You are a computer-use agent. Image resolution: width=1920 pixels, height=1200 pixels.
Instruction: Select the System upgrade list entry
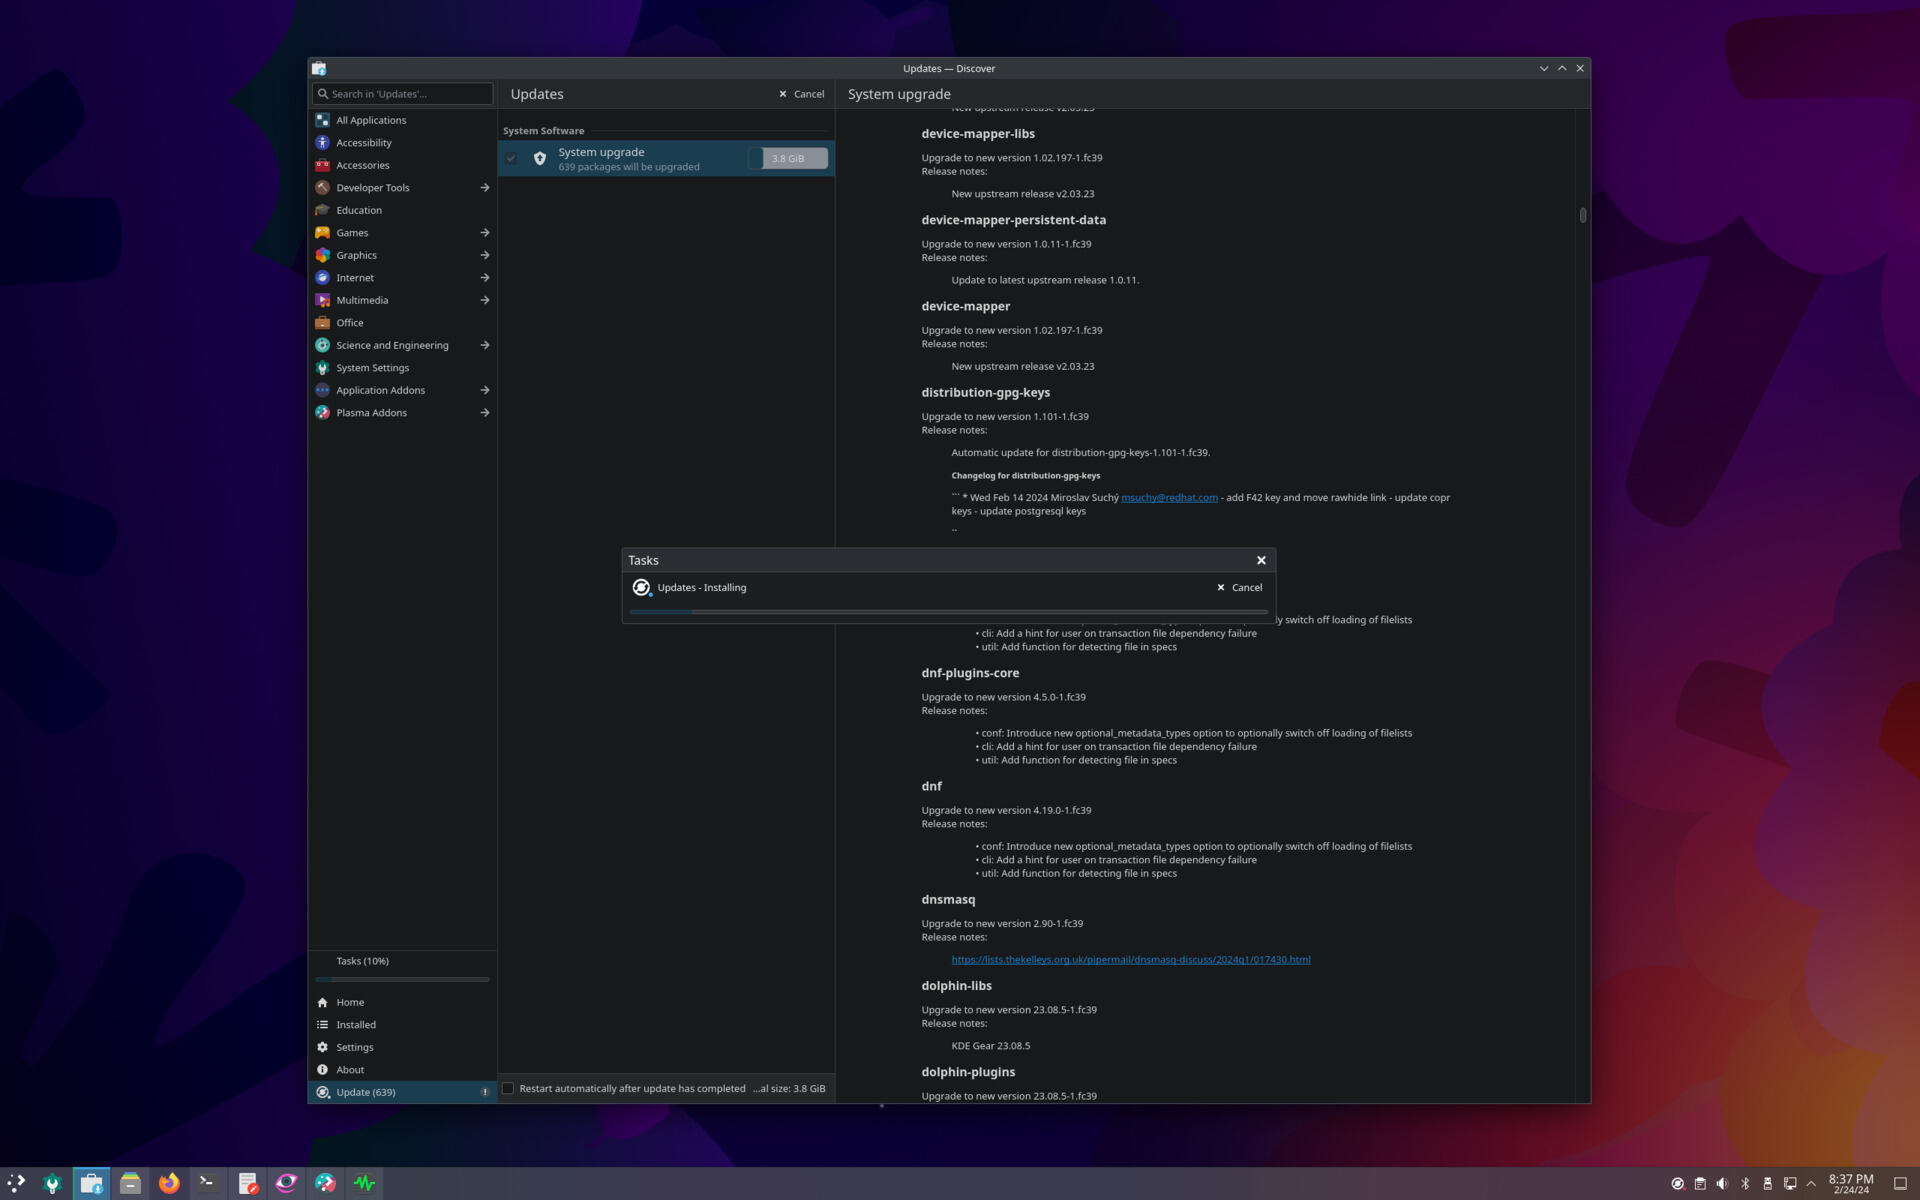(x=666, y=158)
